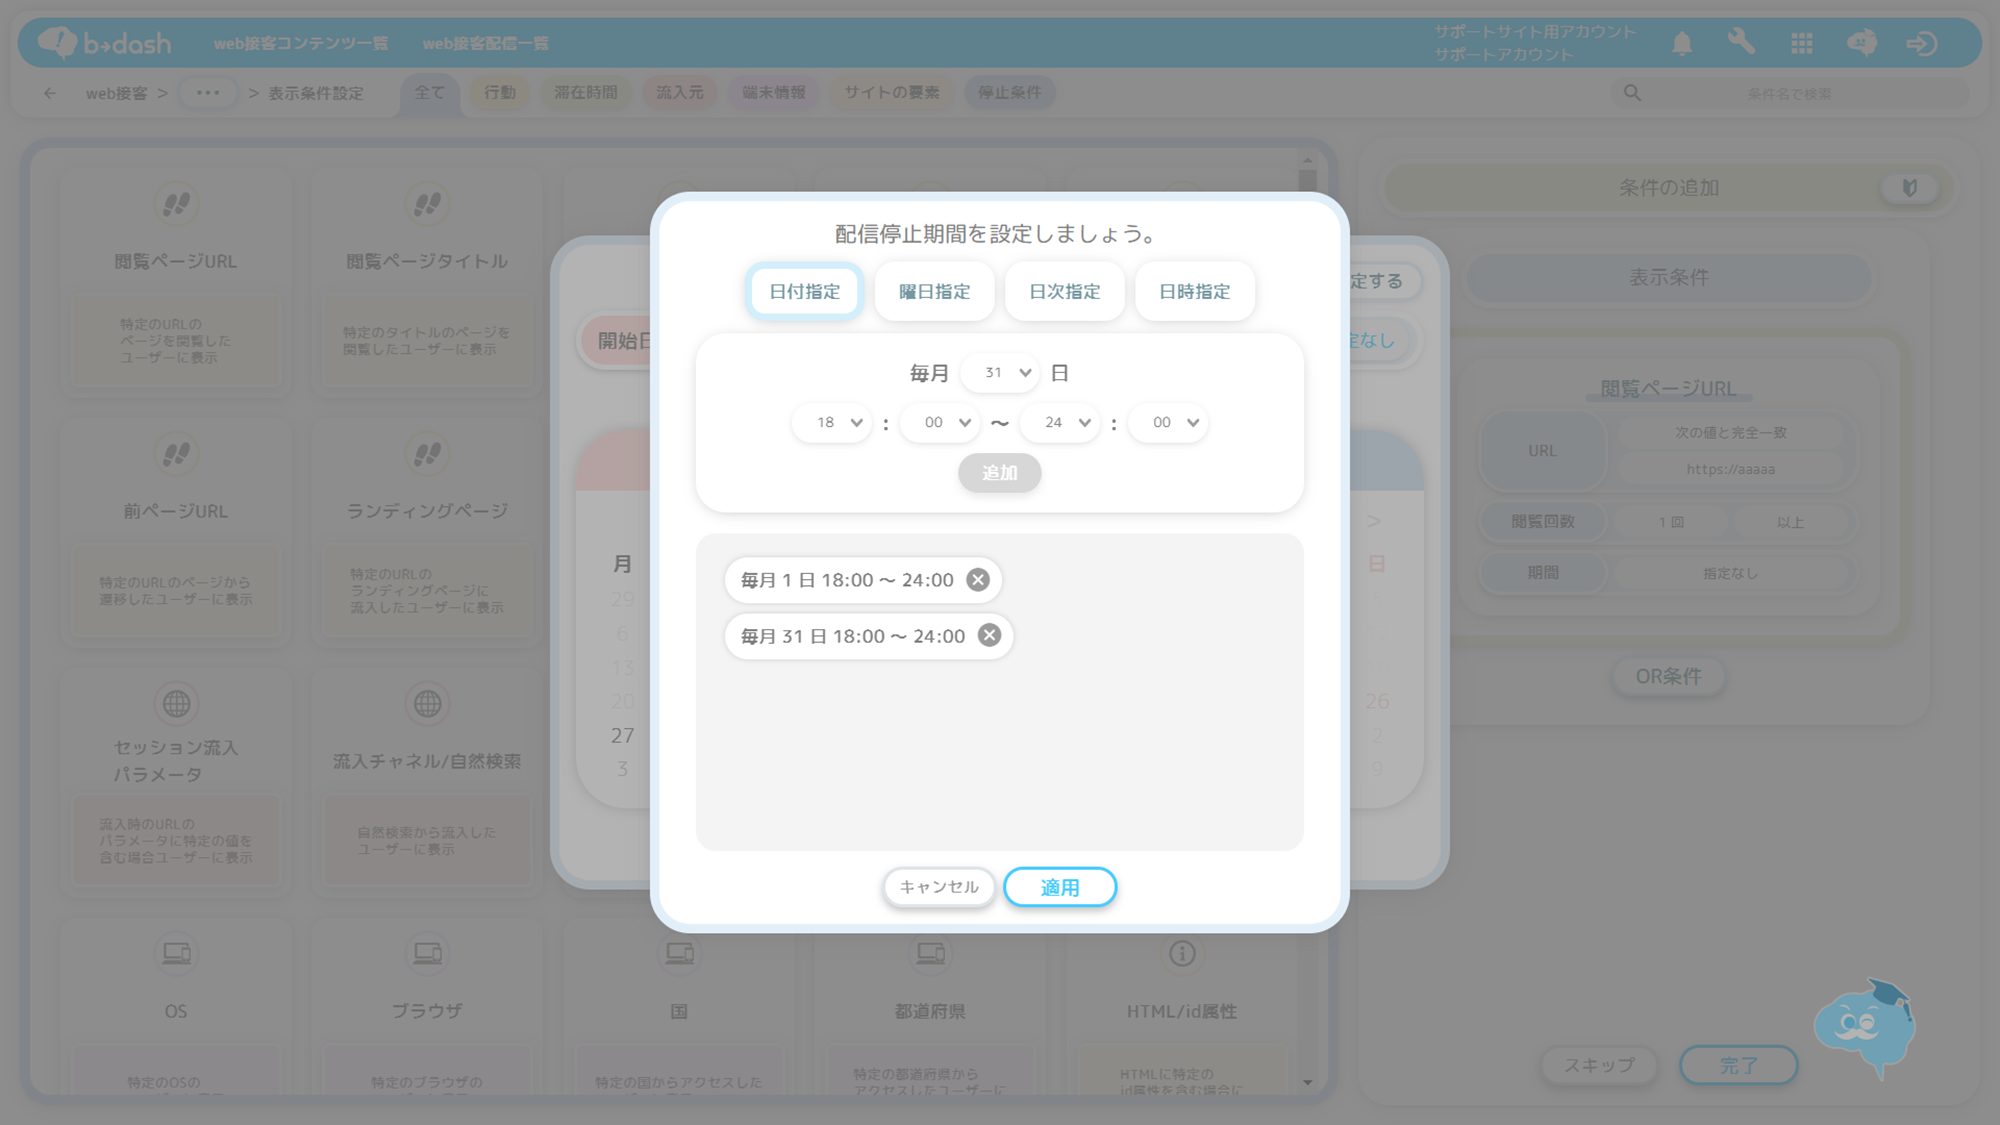Select the 流入元 filter tab
The width and height of the screenshot is (2000, 1125).
tap(680, 93)
